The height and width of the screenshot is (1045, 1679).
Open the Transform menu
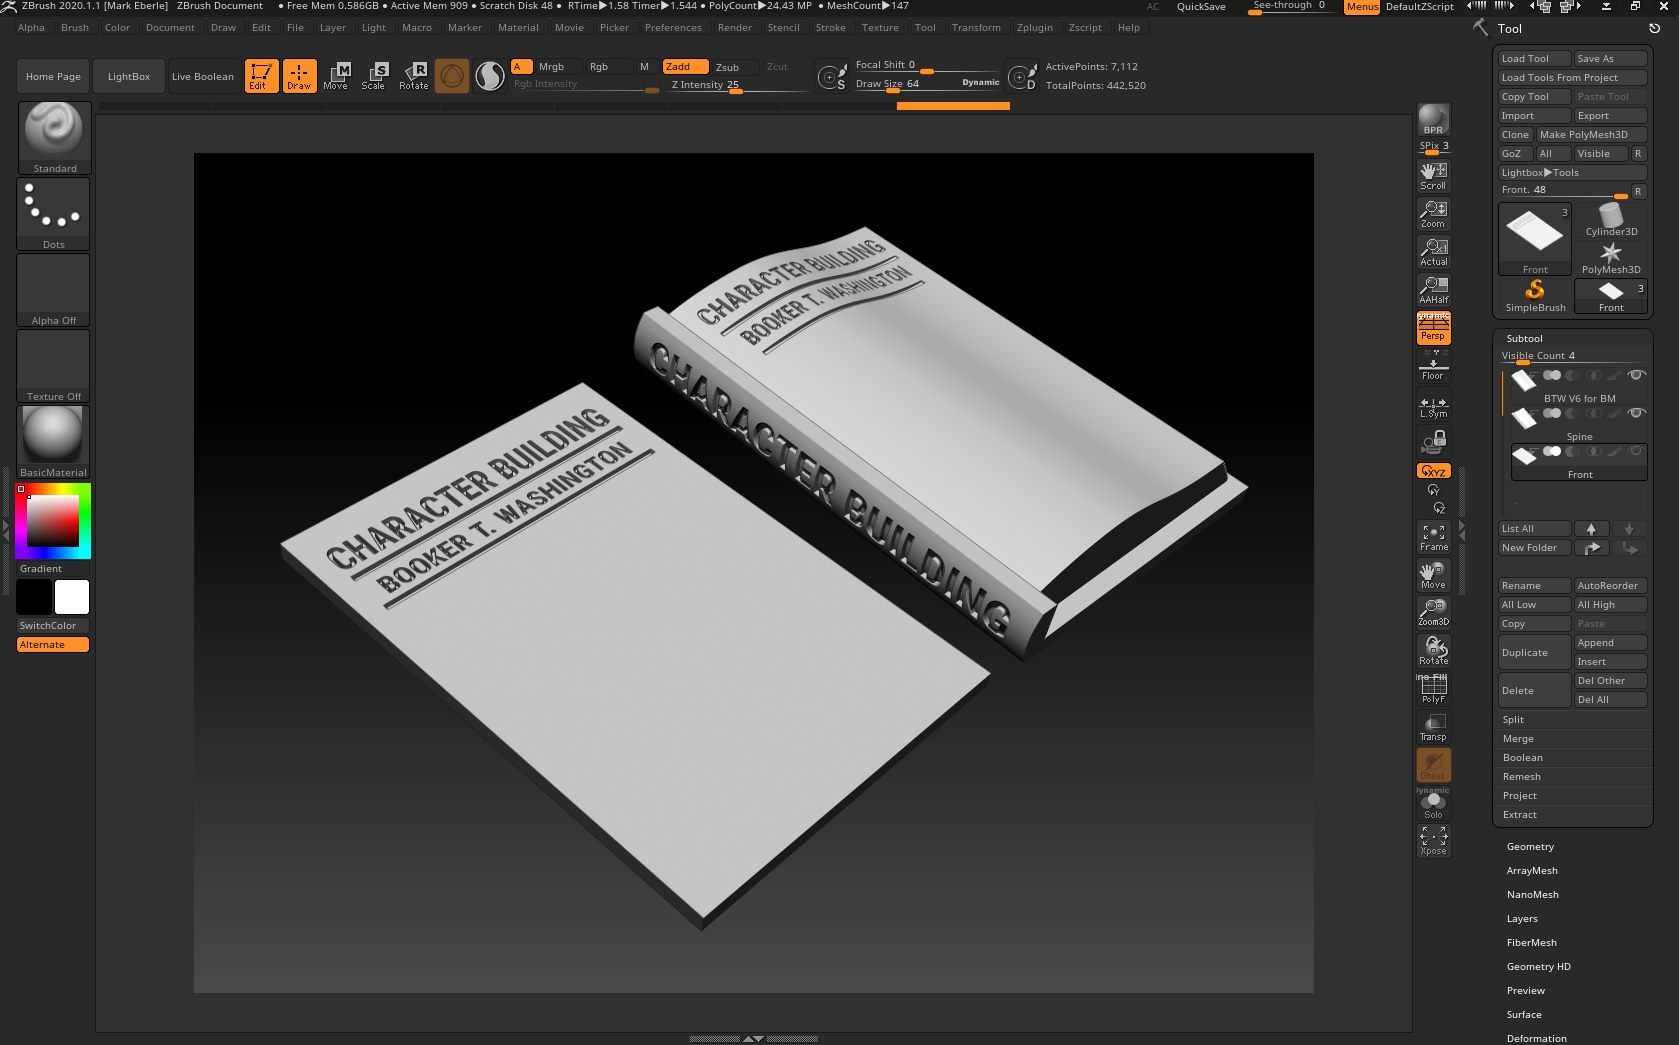coord(976,28)
